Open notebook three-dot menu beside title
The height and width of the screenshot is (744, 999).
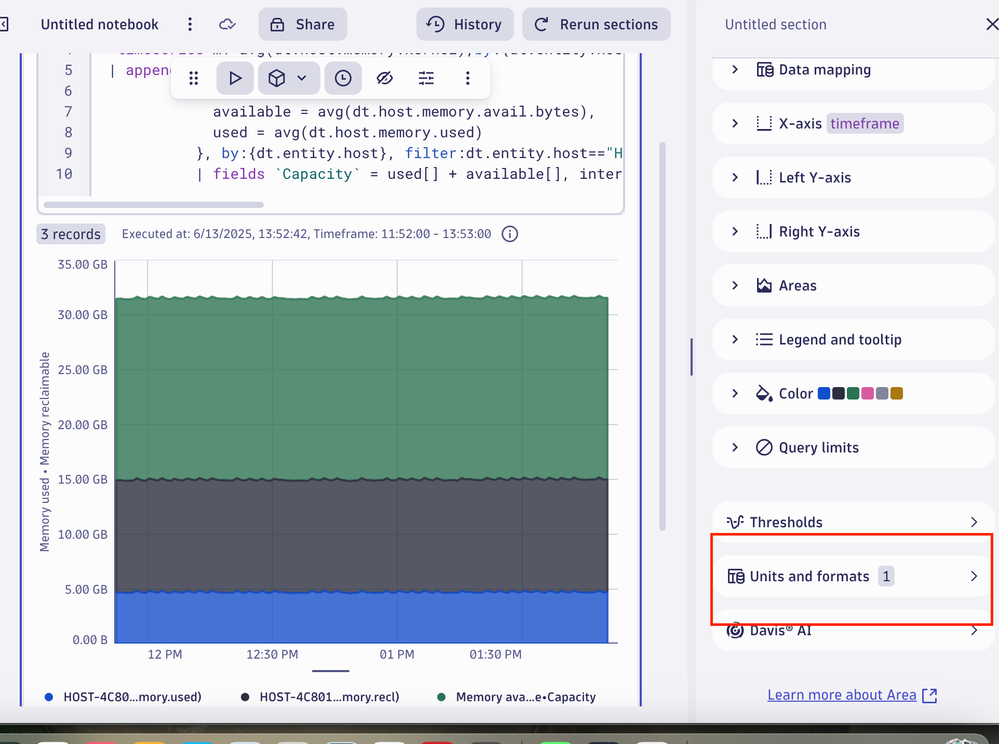190,24
